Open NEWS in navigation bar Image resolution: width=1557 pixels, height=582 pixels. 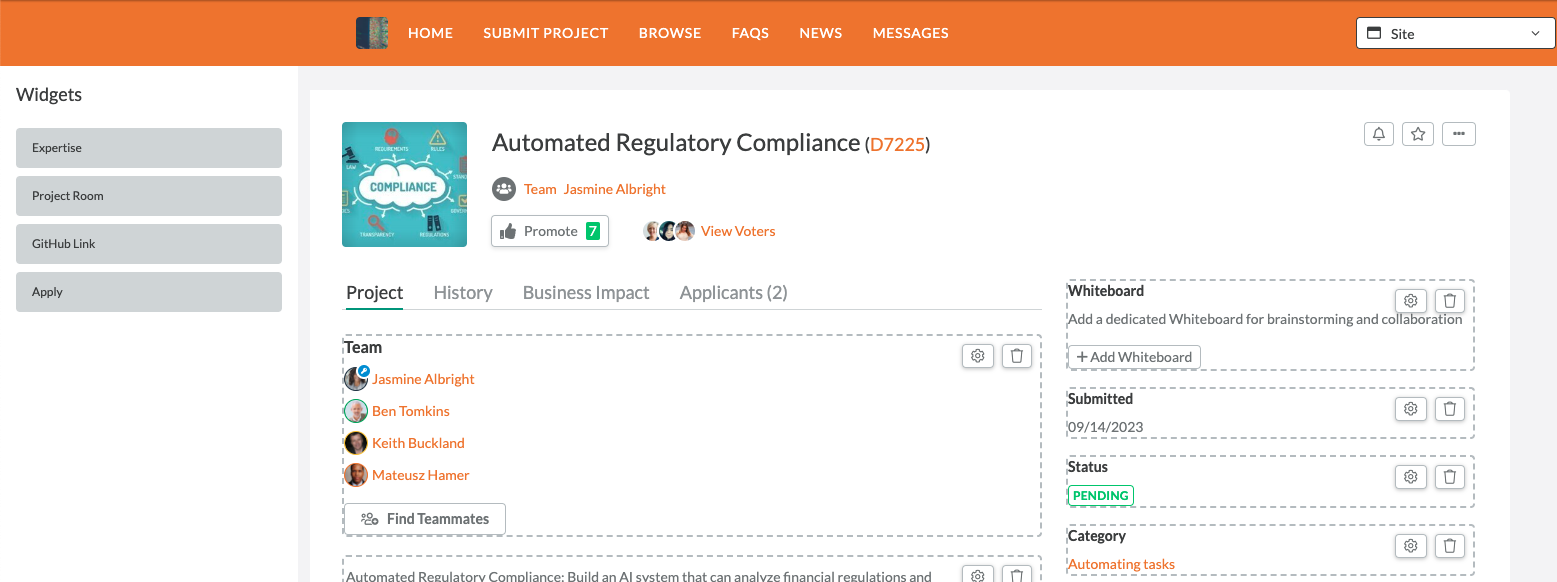[x=821, y=33]
